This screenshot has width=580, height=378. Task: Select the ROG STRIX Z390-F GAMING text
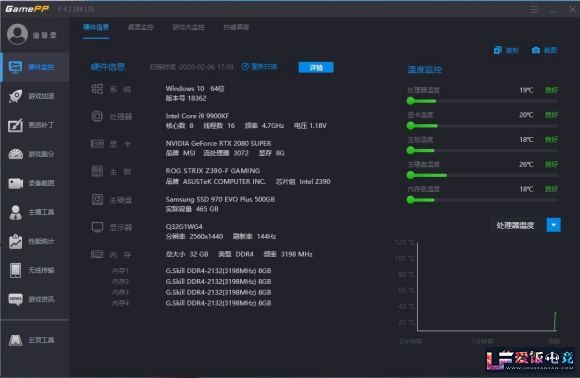213,171
